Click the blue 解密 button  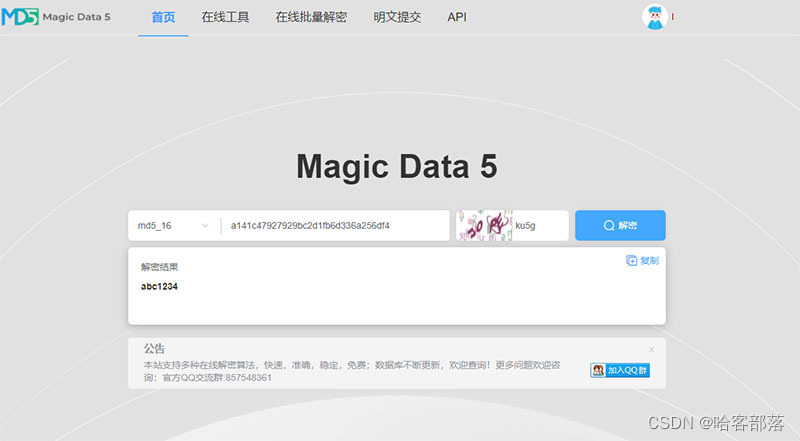[x=620, y=225]
